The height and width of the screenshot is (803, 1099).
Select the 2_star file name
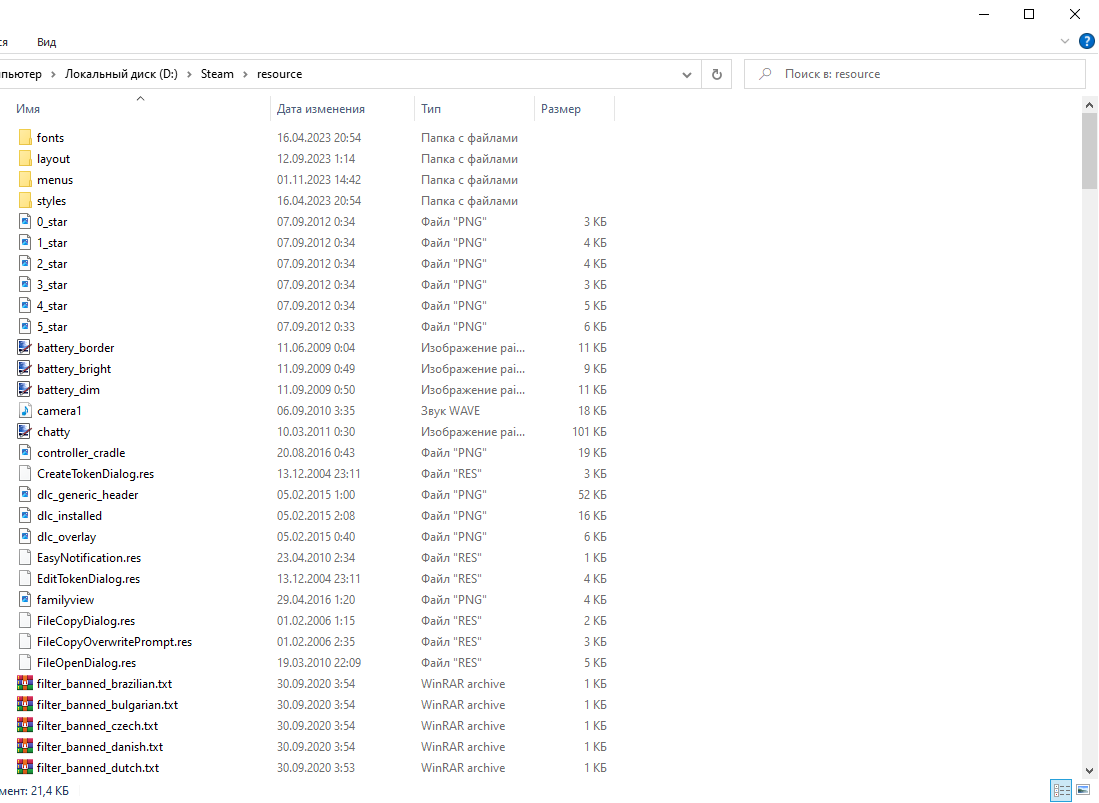coord(53,263)
